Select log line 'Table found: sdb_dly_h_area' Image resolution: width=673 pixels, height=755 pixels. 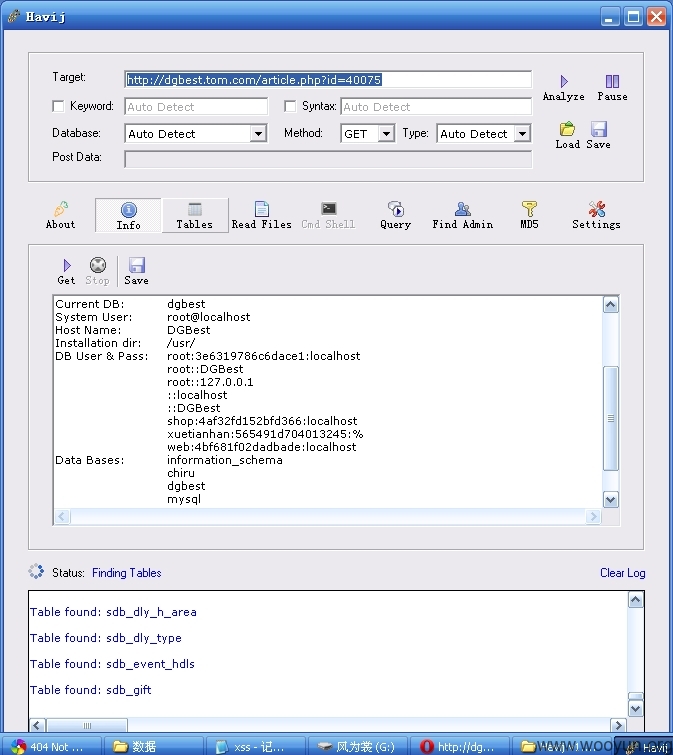click(113, 612)
